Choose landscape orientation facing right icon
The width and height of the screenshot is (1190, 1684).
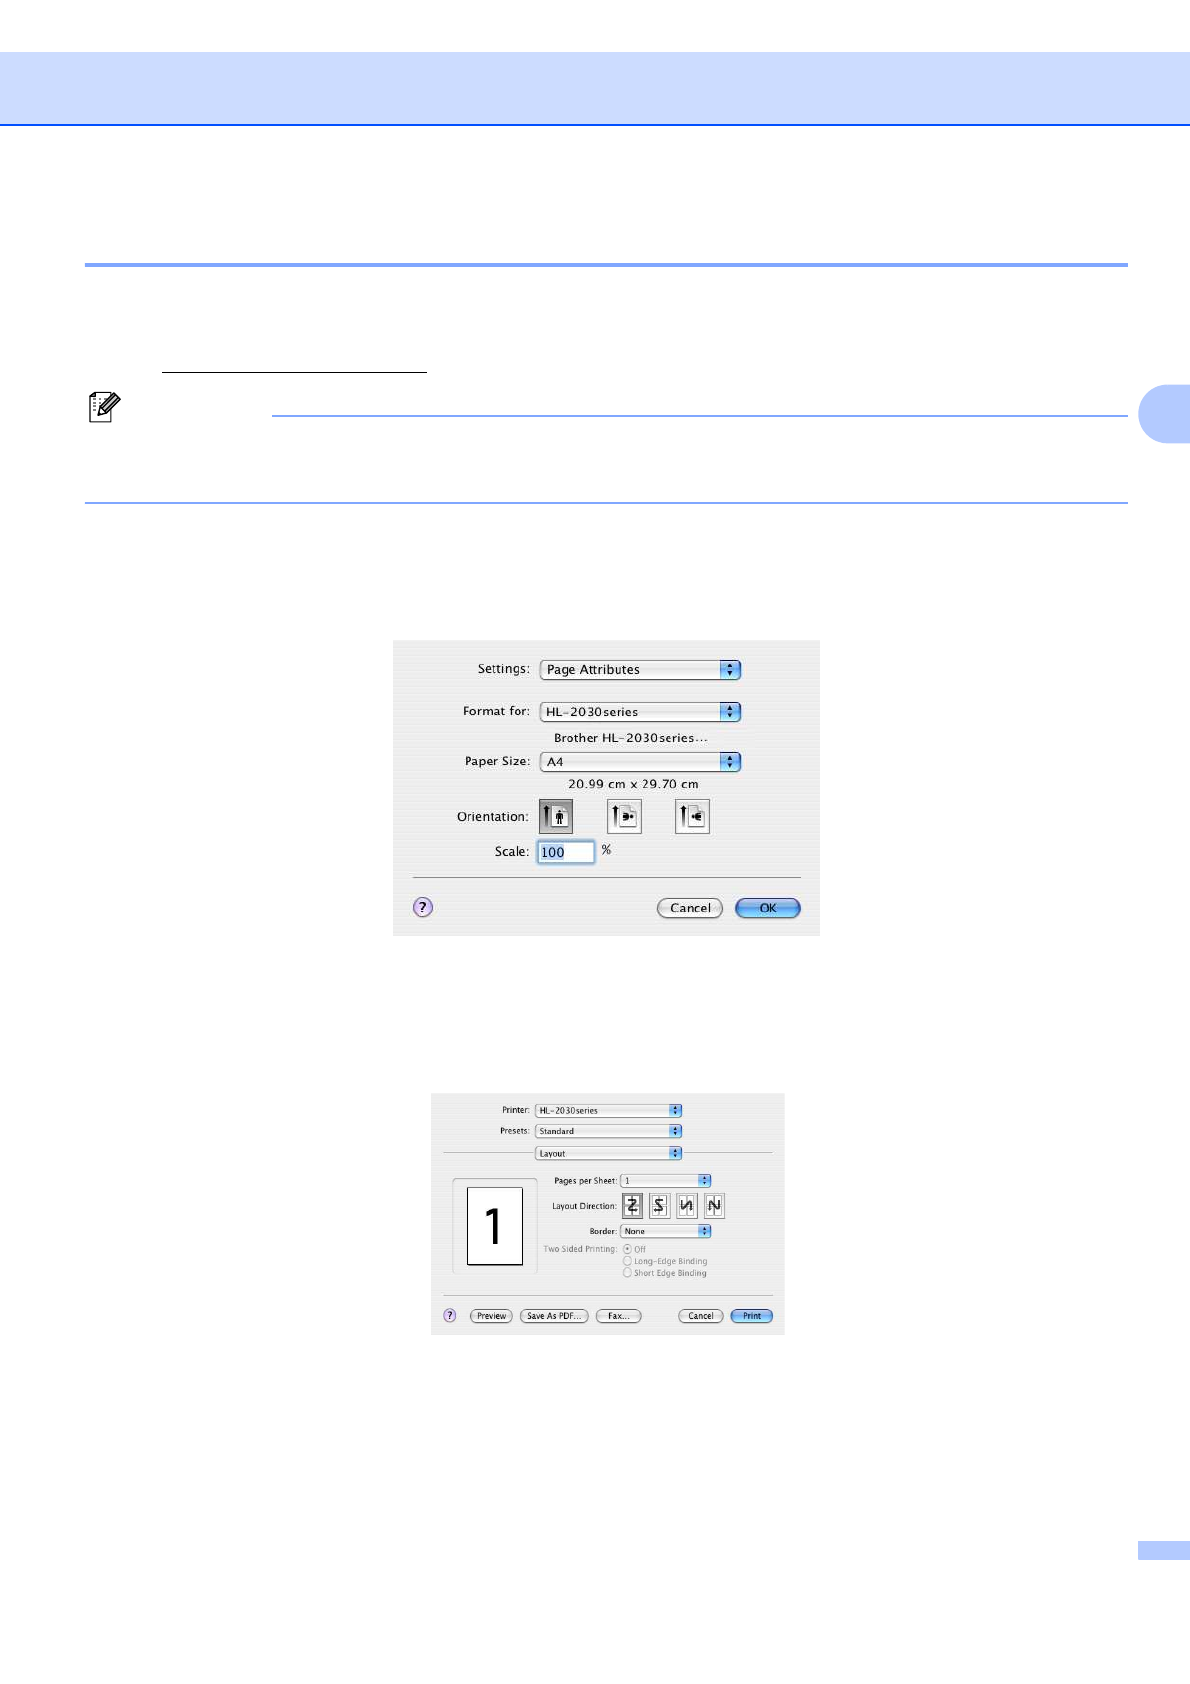pos(624,817)
